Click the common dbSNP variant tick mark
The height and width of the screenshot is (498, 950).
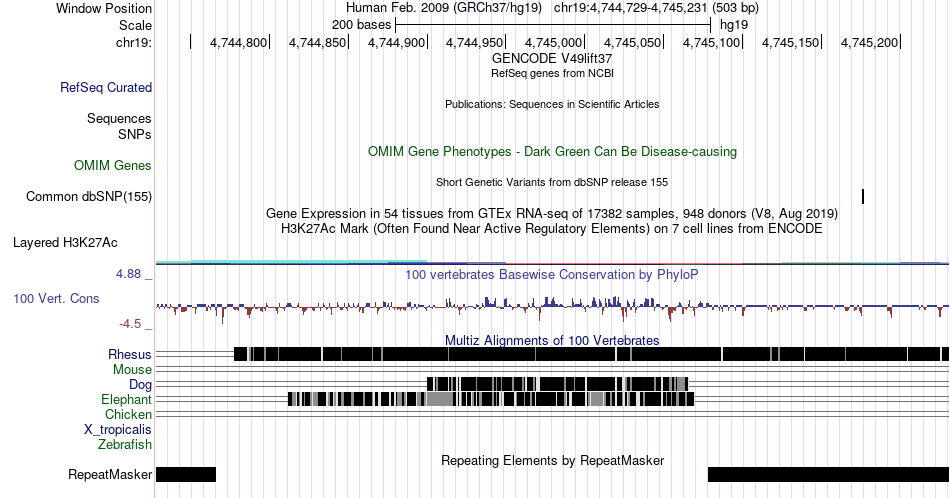click(x=863, y=196)
